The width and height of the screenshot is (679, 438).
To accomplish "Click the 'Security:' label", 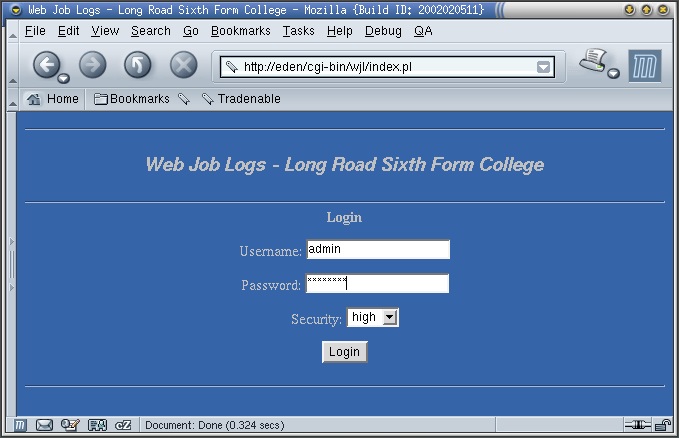I will coord(317,319).
